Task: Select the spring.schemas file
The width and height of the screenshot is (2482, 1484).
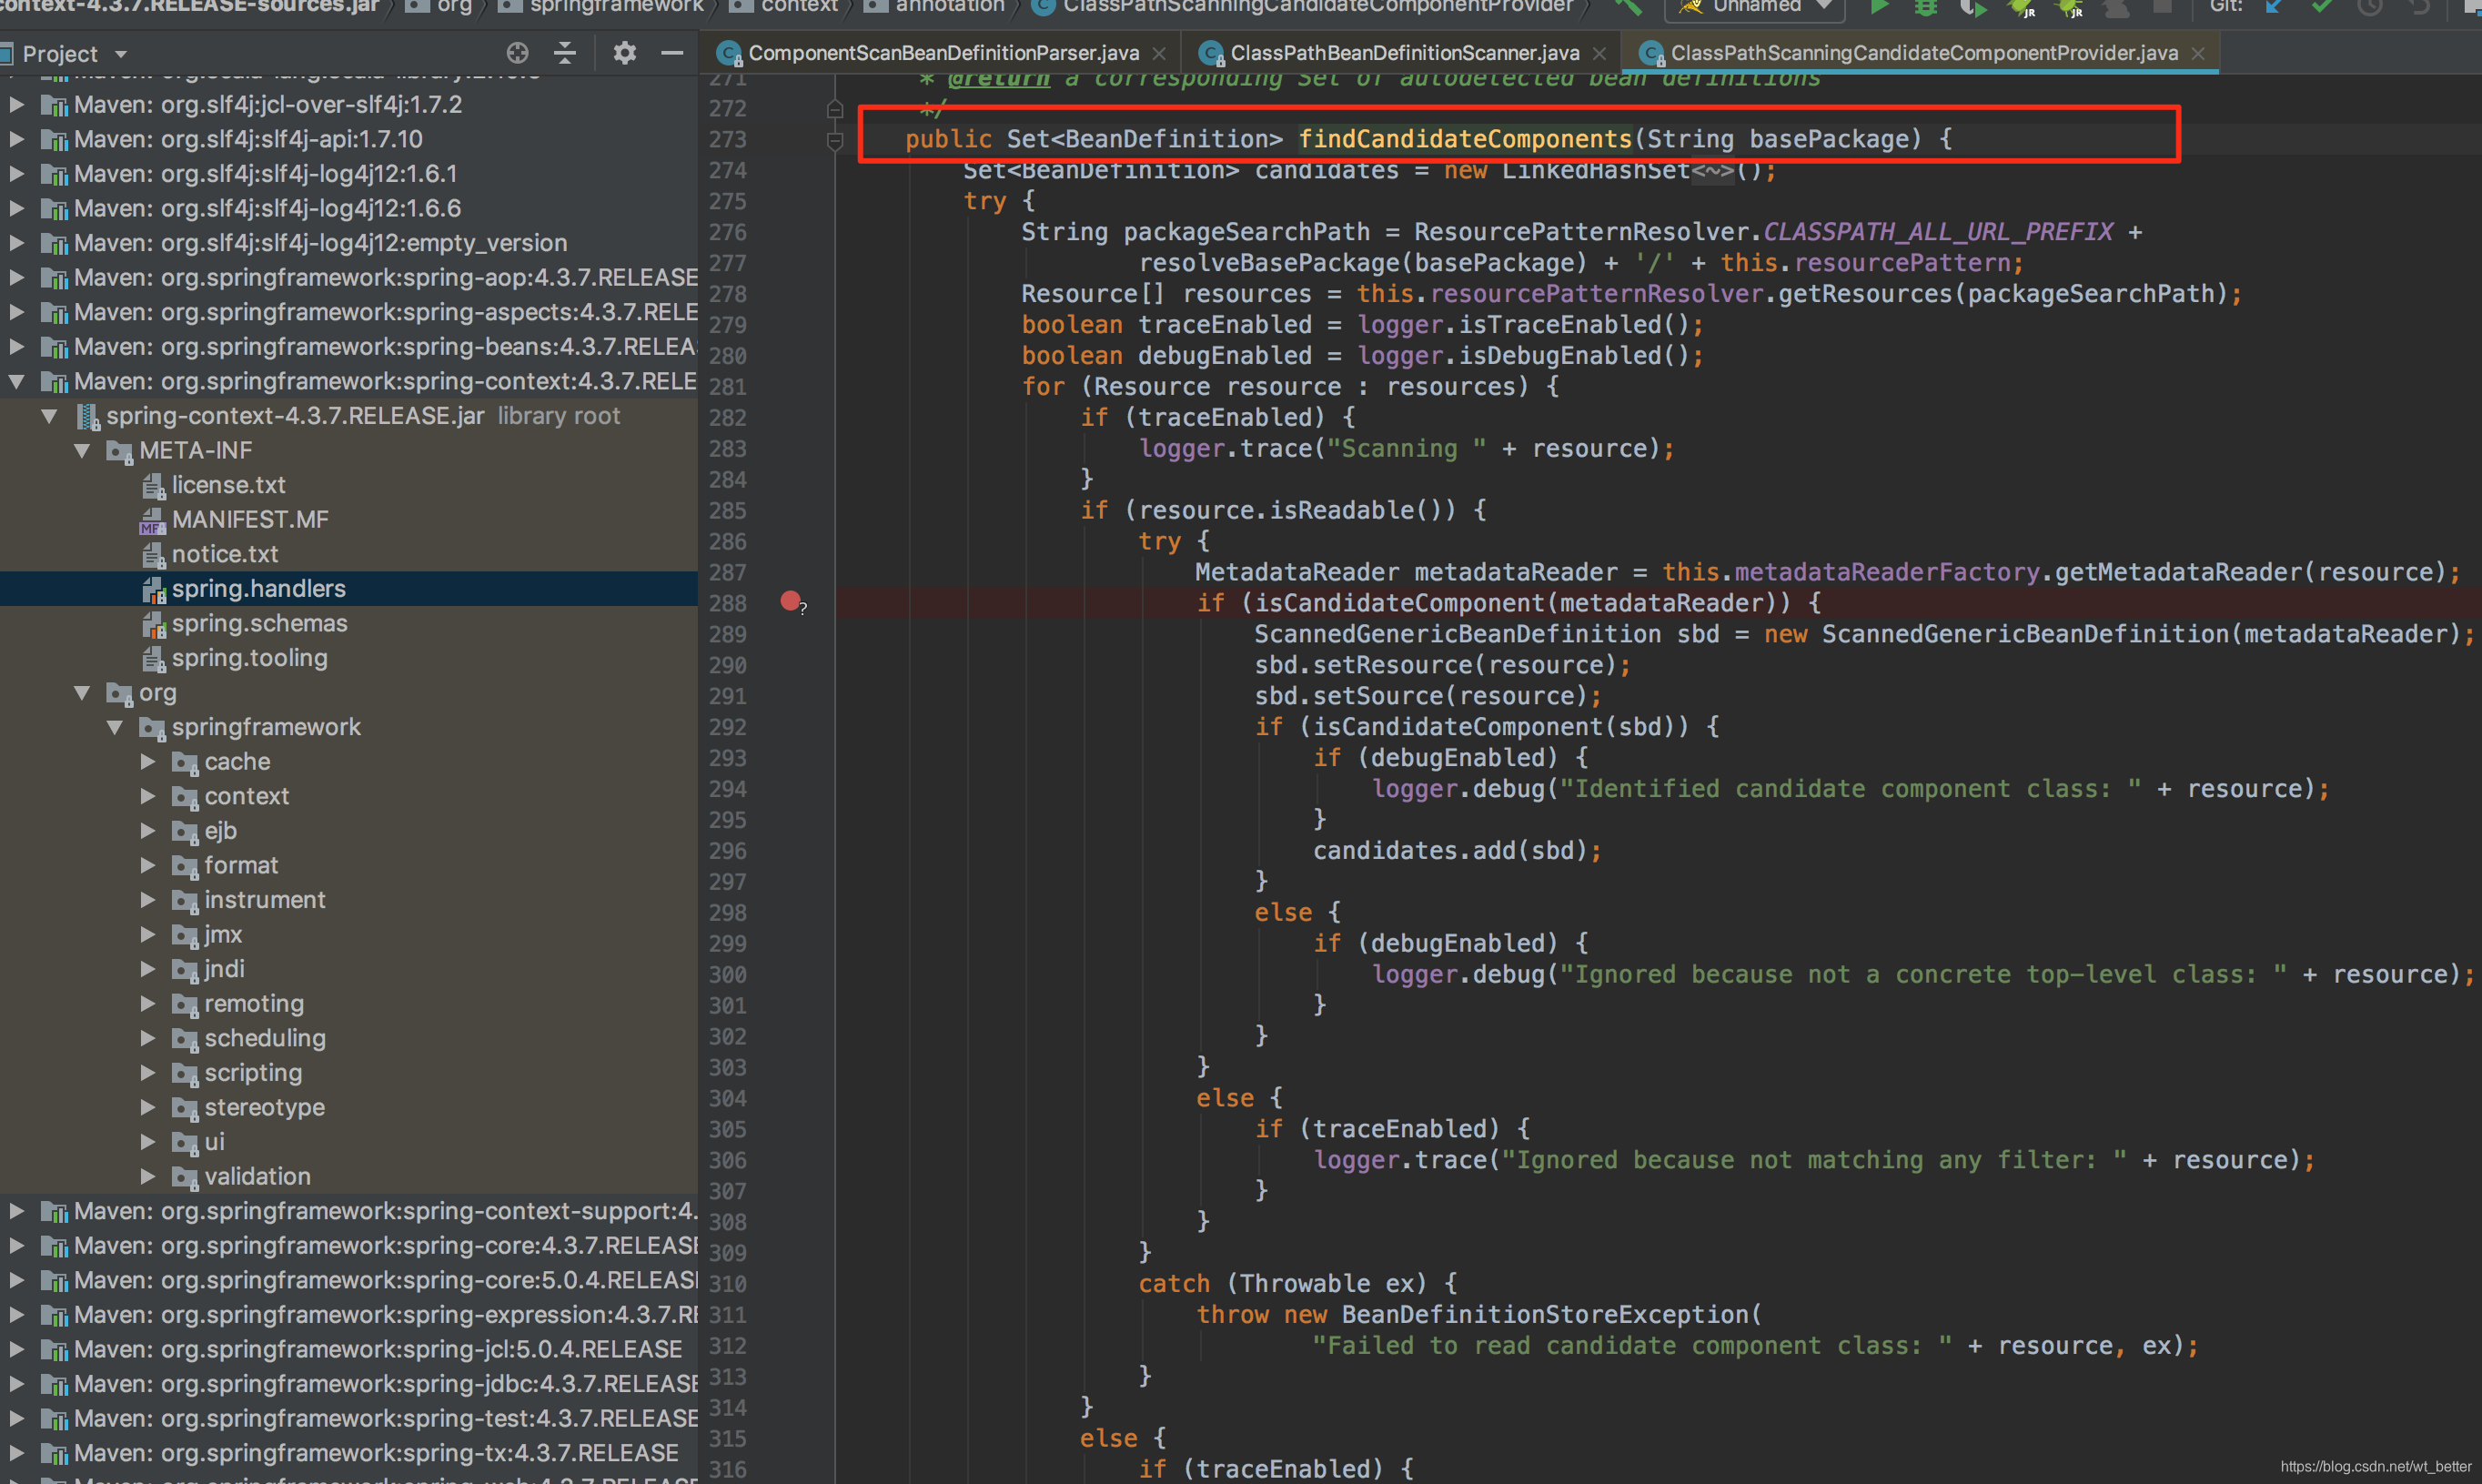Action: 259,623
